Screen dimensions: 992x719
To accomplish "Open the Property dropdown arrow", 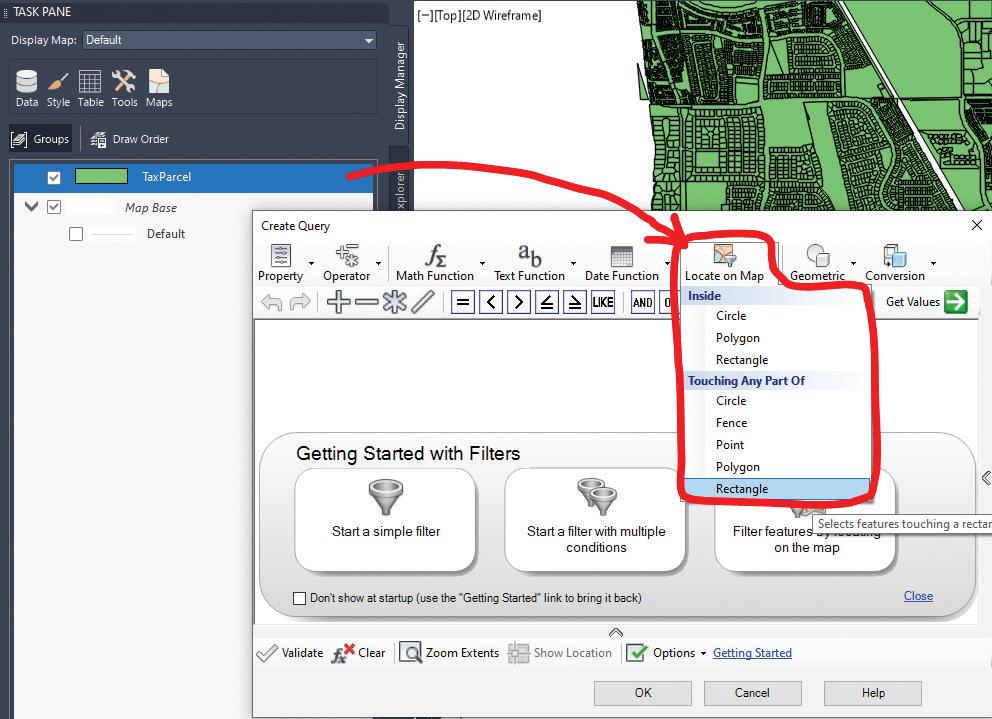I will 311,263.
